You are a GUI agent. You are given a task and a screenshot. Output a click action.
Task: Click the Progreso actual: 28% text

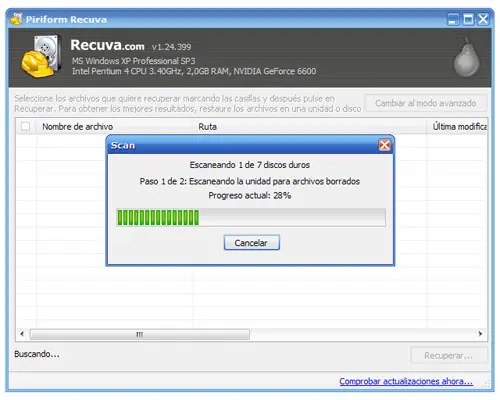point(250,195)
